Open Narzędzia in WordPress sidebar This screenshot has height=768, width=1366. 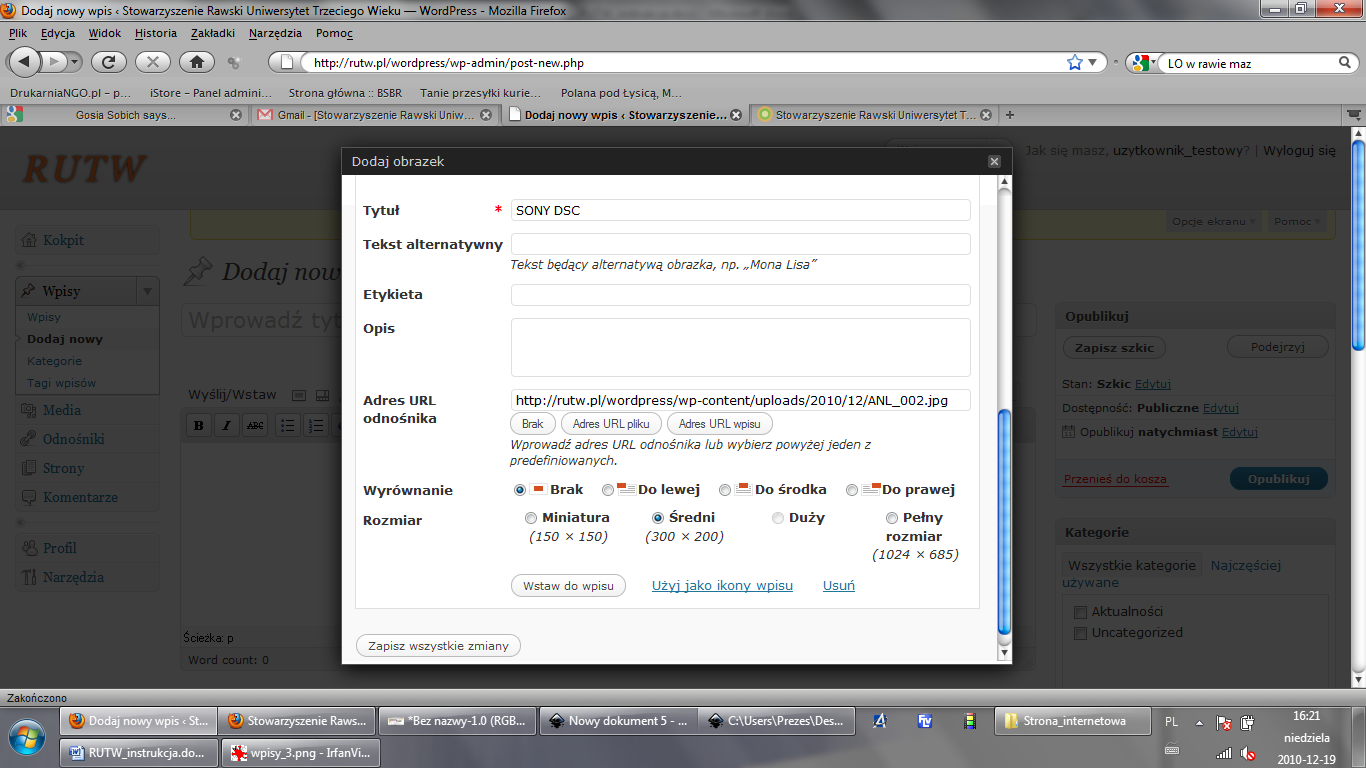(73, 577)
